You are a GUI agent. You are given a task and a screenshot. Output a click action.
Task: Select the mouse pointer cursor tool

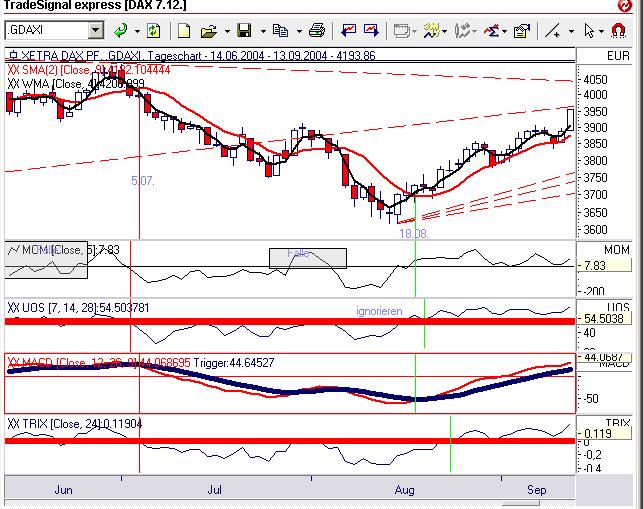(589, 31)
